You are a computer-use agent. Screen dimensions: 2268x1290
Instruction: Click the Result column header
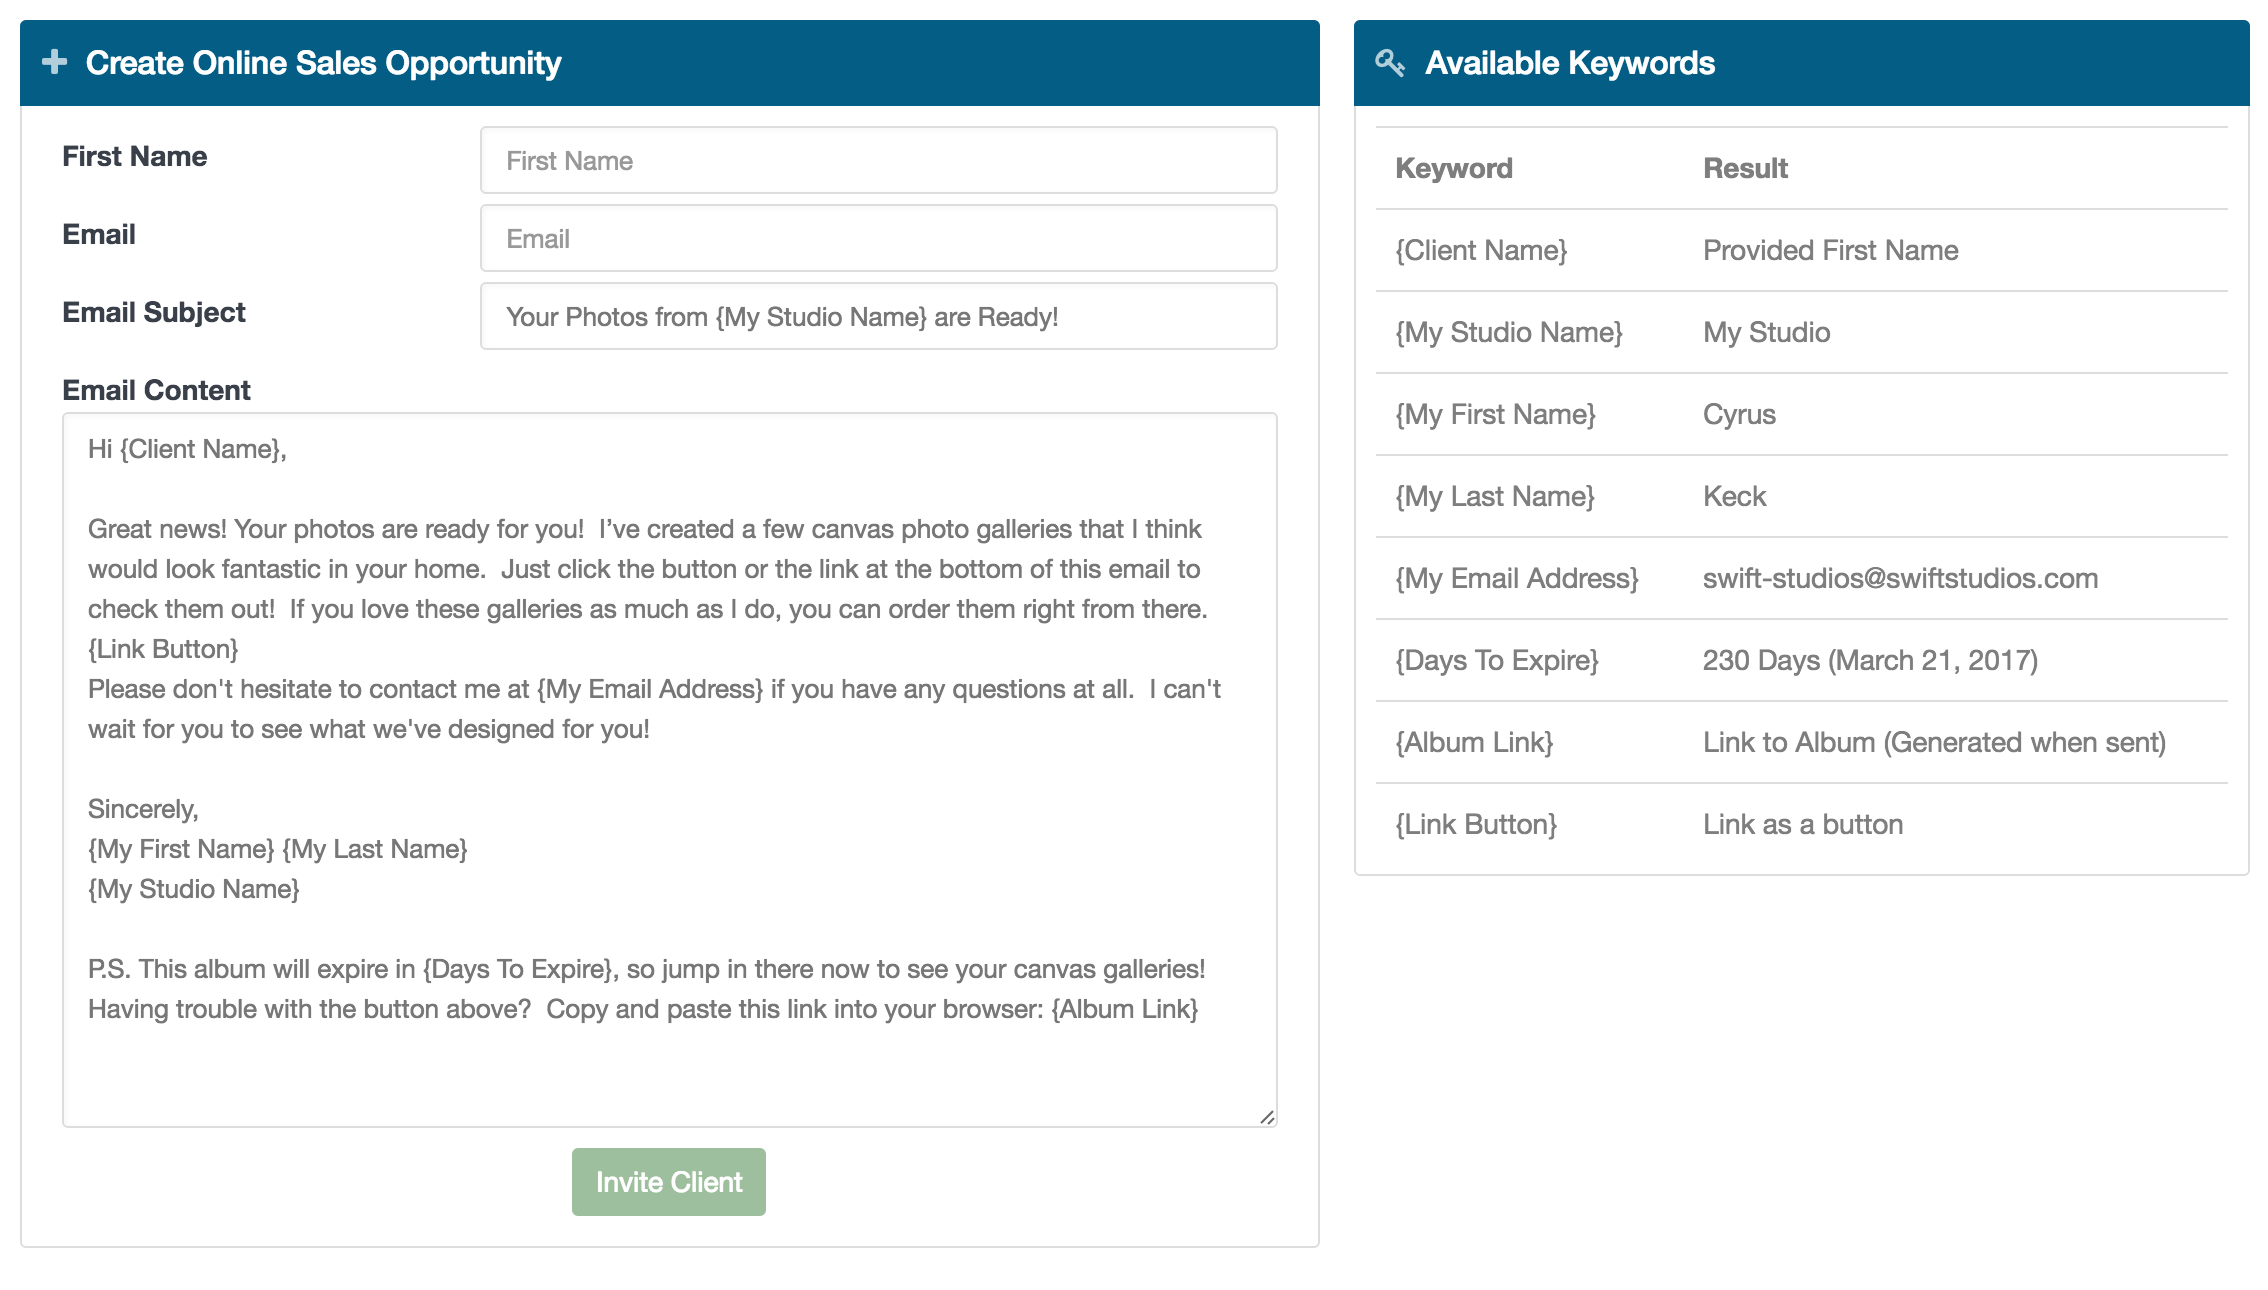click(1745, 168)
